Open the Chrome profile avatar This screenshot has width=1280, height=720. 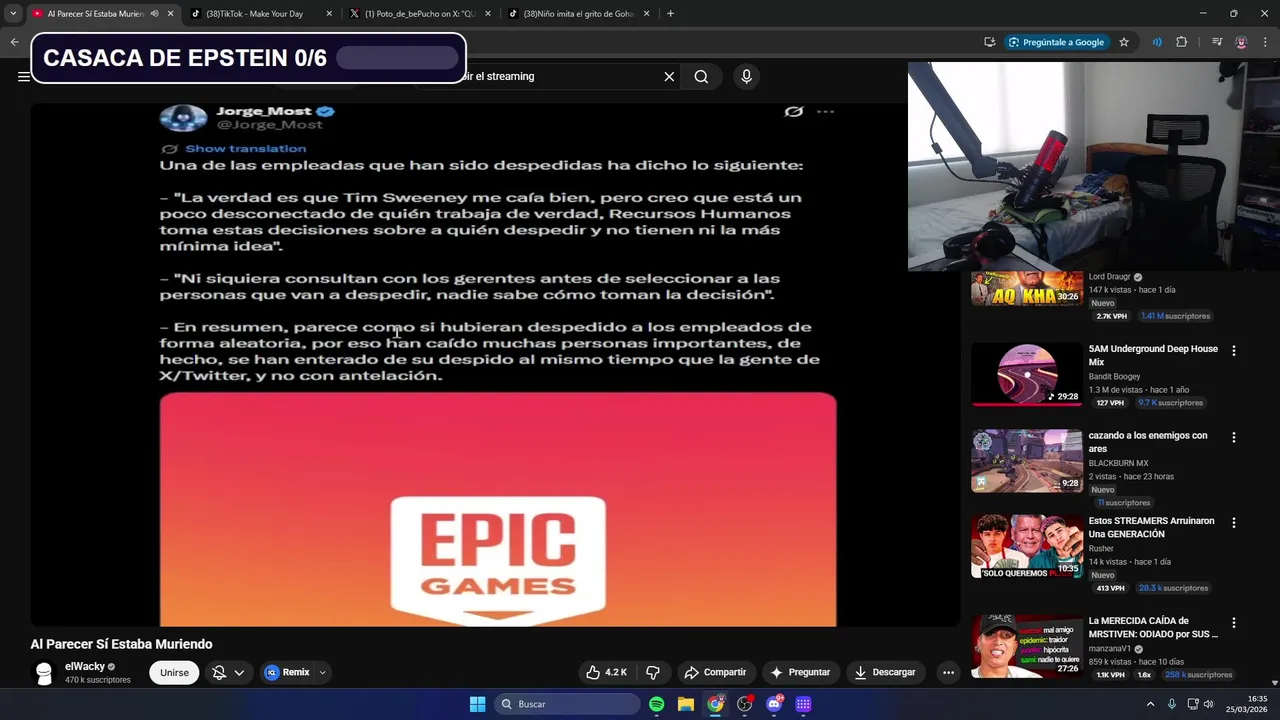[1241, 42]
